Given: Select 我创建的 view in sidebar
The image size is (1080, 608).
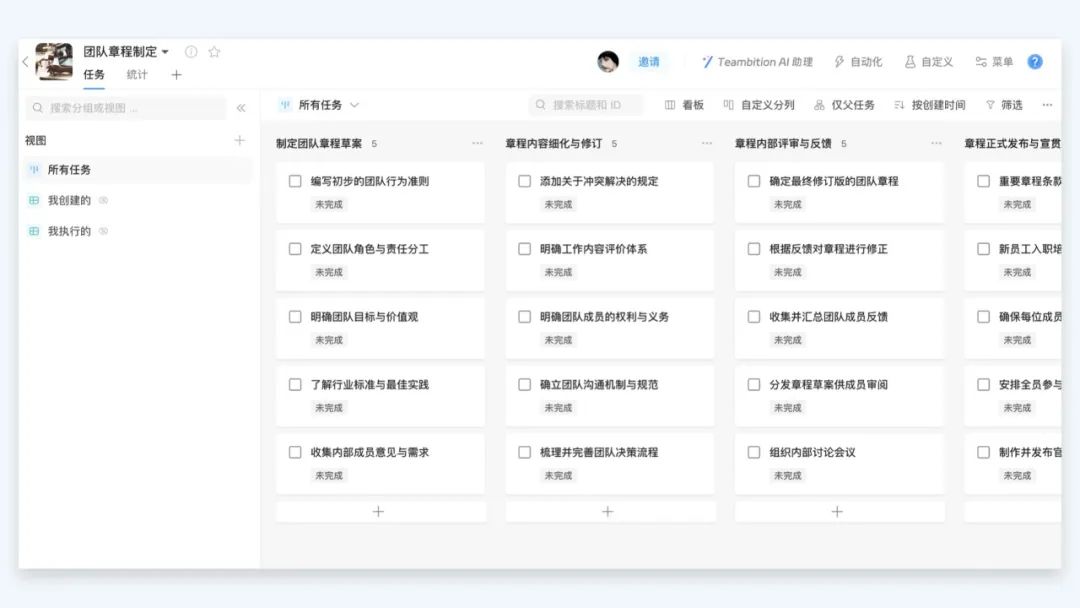Looking at the screenshot, I should [x=69, y=201].
